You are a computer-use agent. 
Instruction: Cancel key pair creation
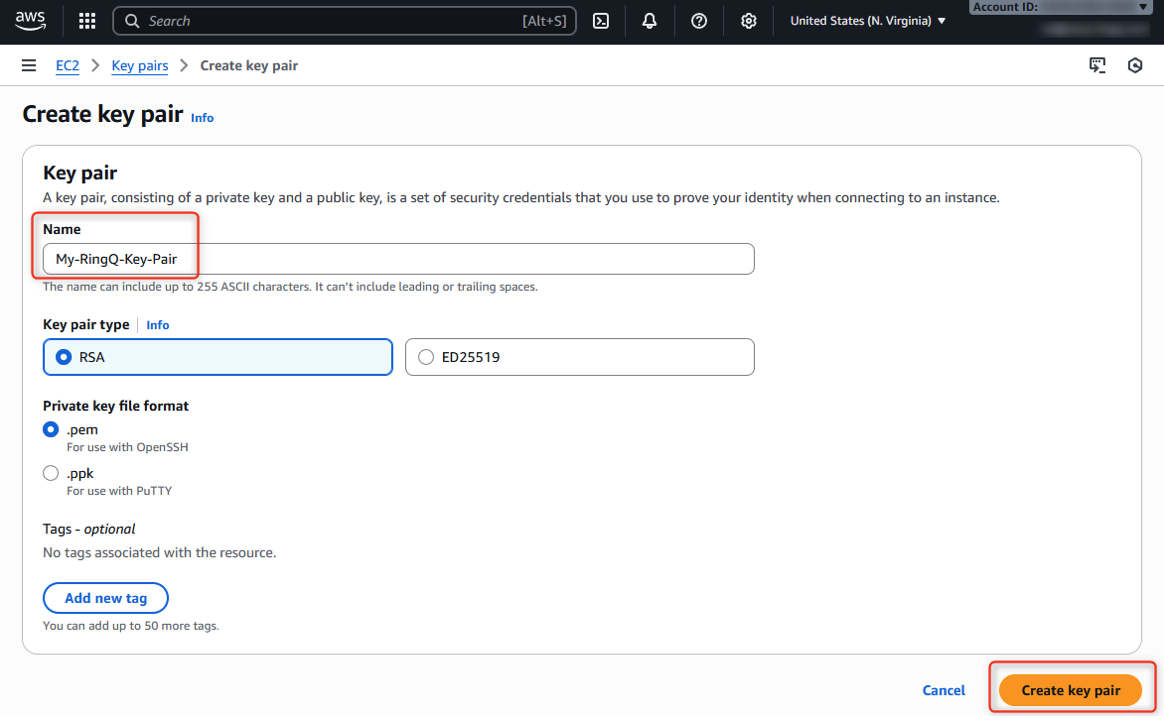(943, 690)
